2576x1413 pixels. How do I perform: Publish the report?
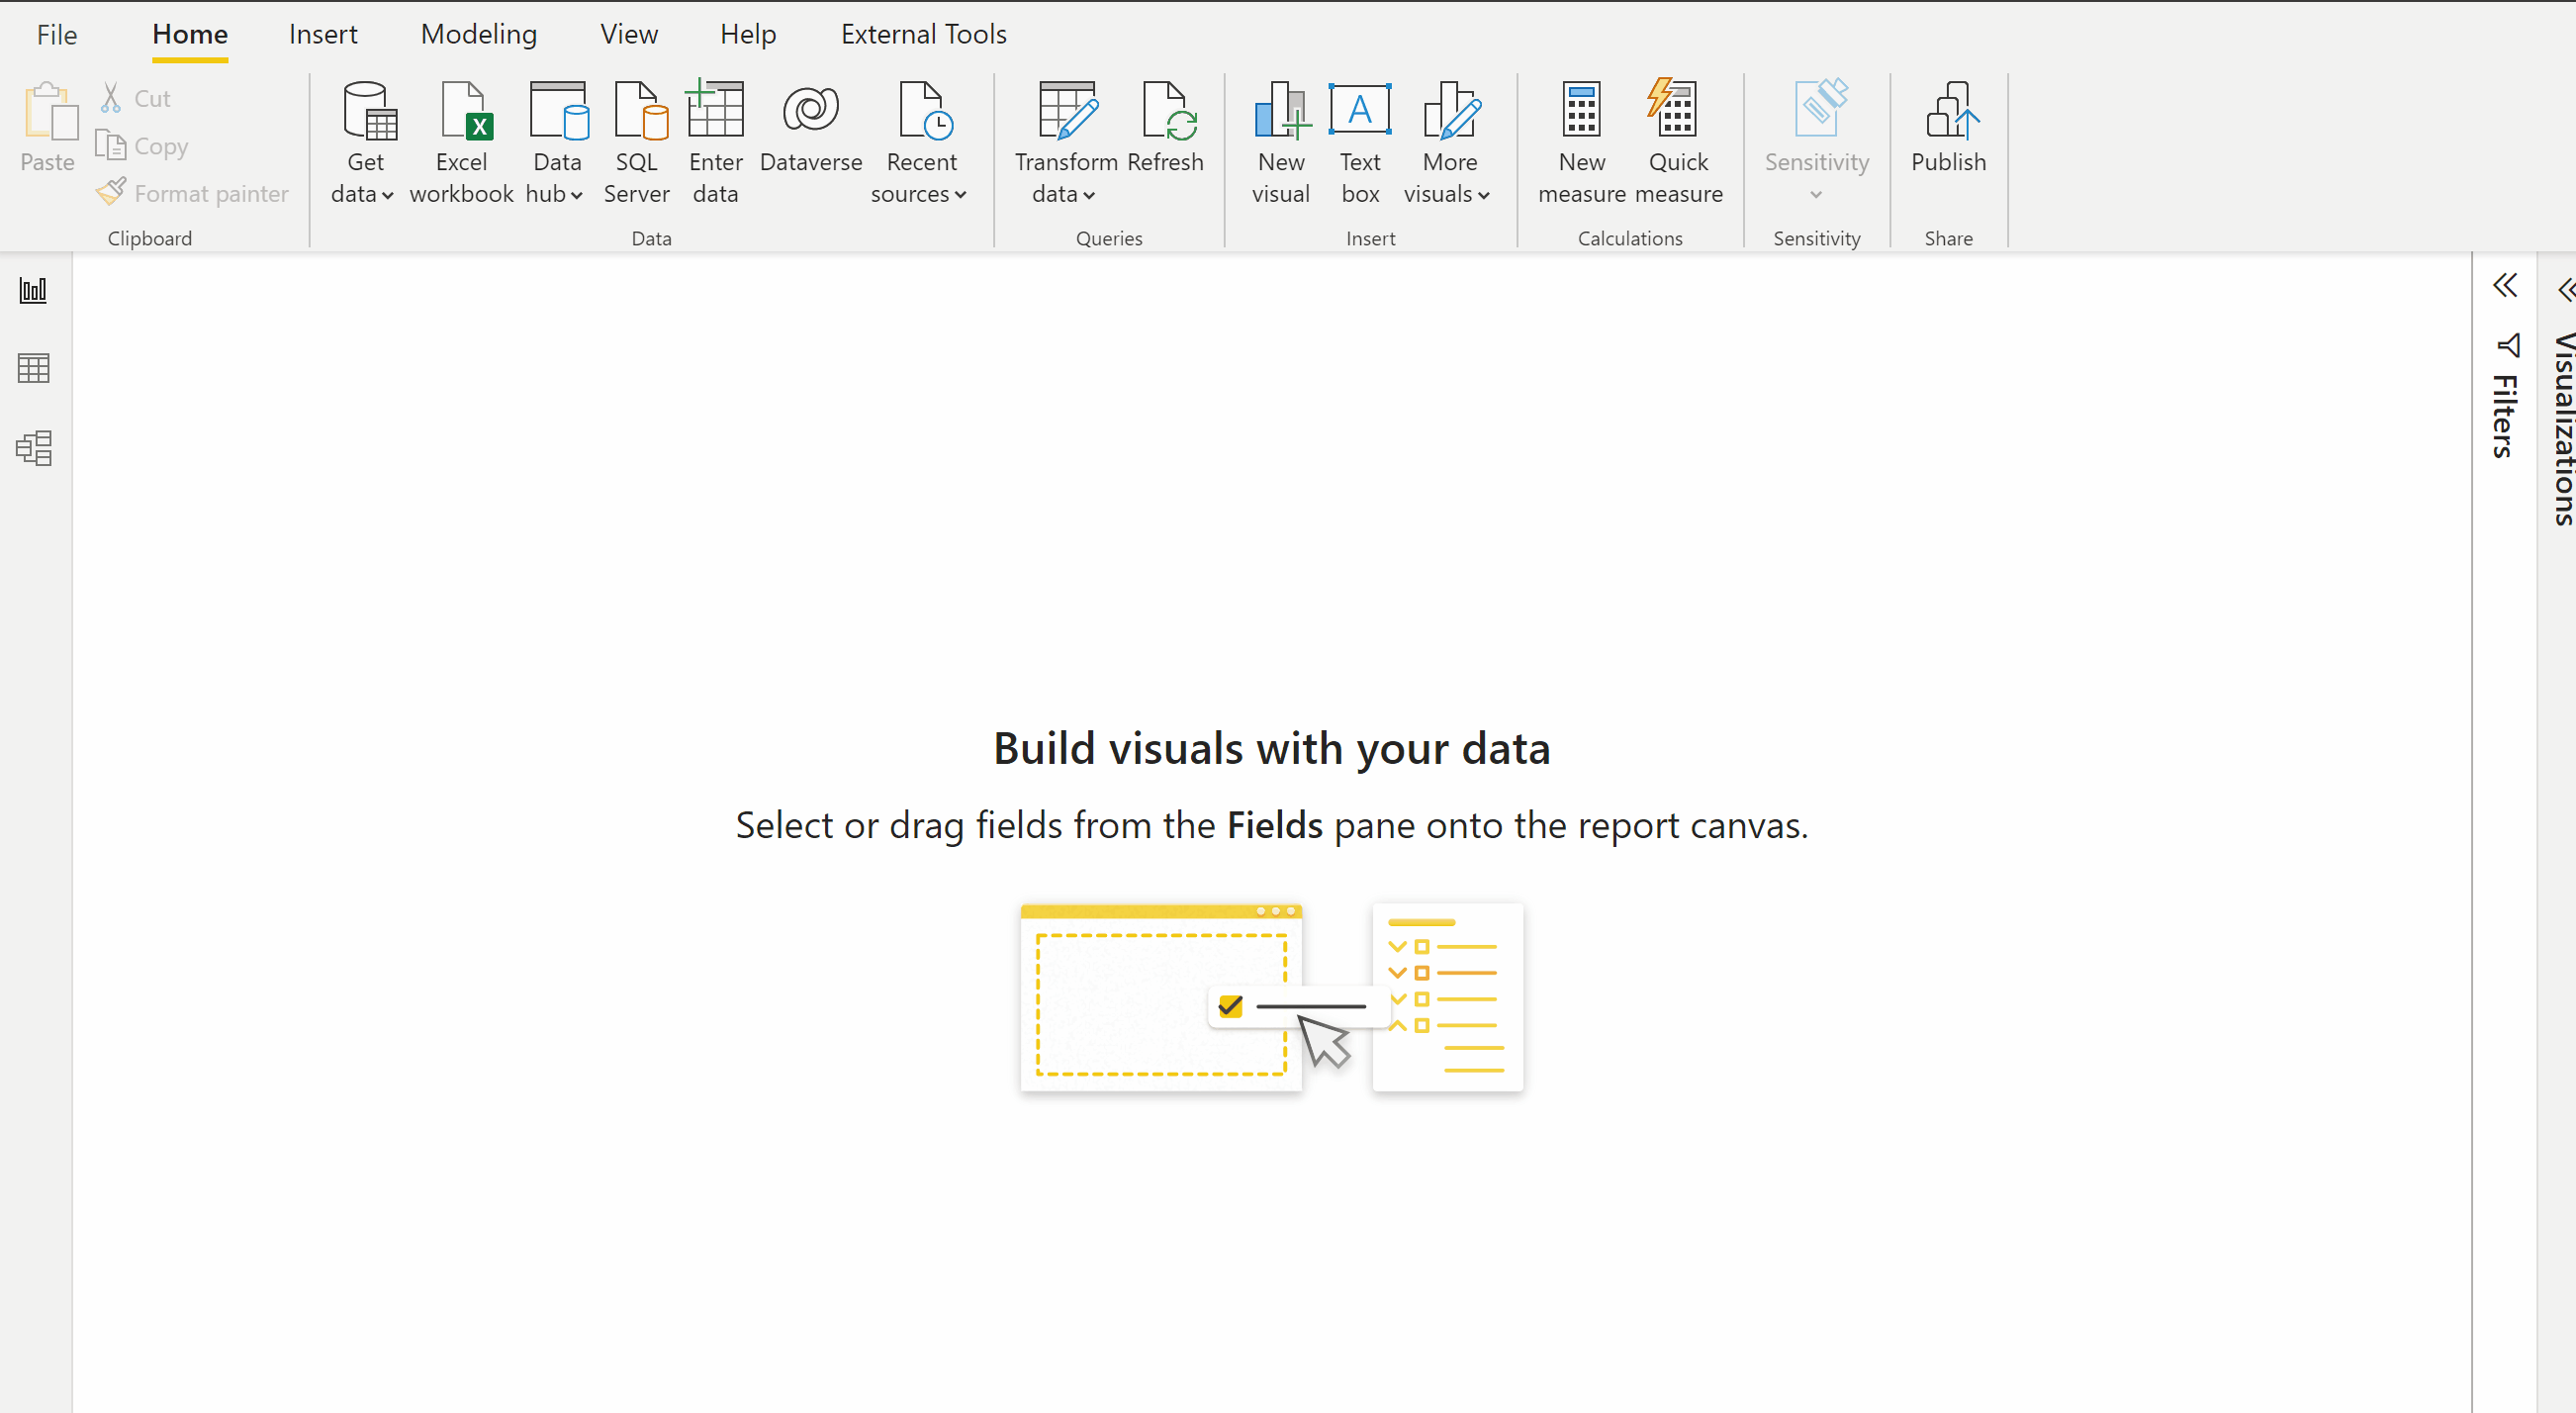[x=1948, y=128]
